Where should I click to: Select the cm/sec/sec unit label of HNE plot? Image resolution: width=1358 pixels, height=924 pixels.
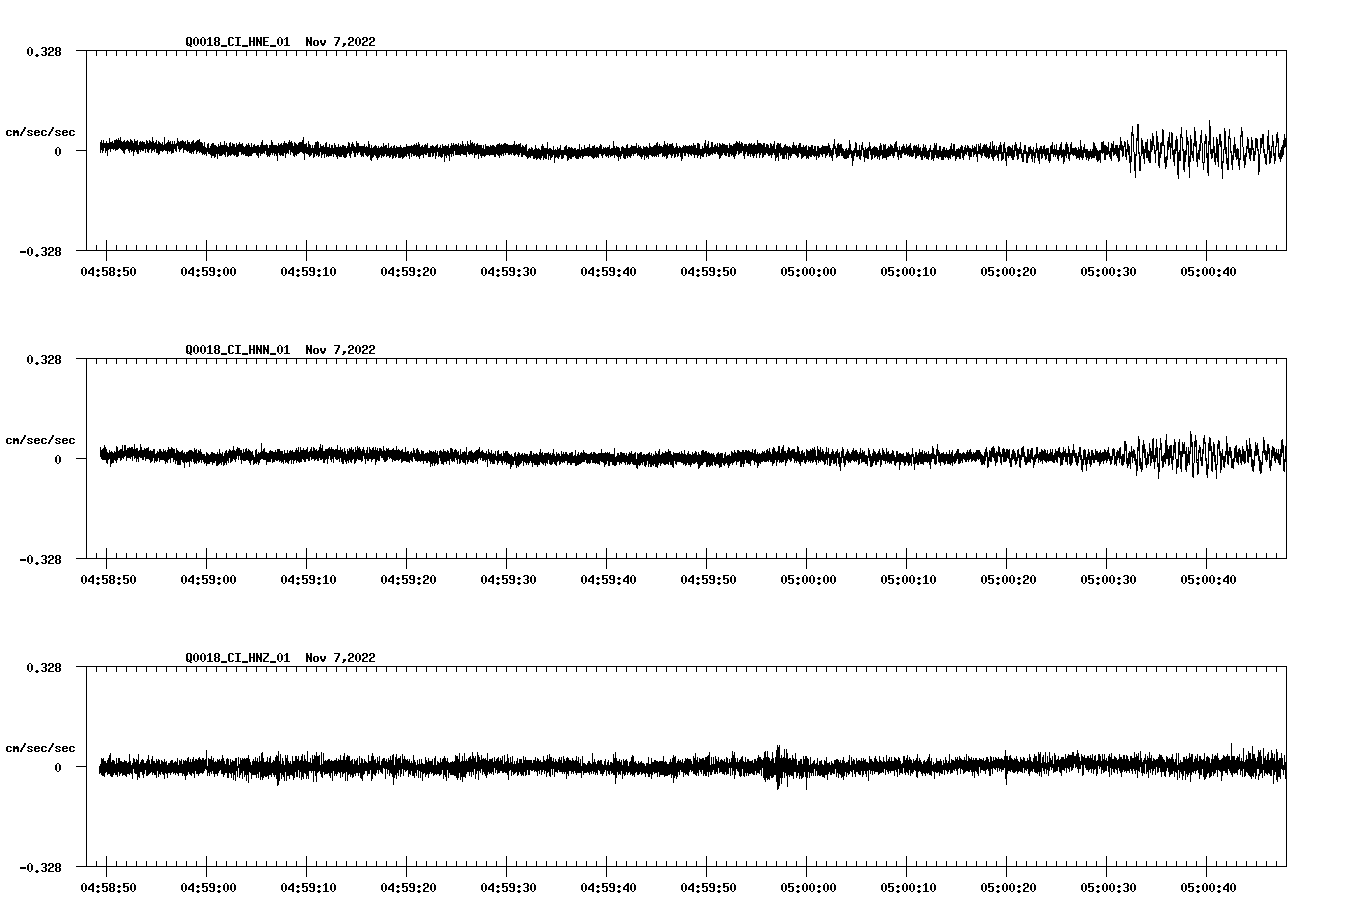(x=41, y=133)
